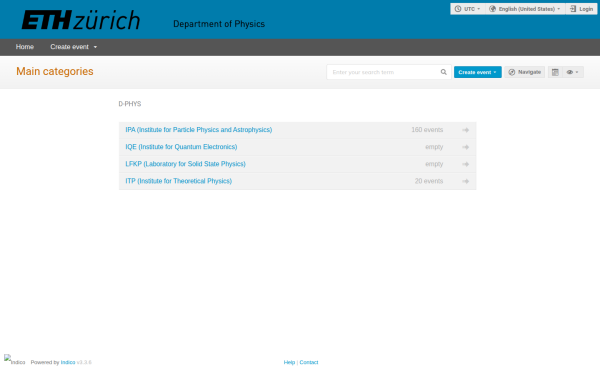Open IQE (Institute for Quantum Electronics) category
The height and width of the screenshot is (375, 600).
click(x=181, y=147)
